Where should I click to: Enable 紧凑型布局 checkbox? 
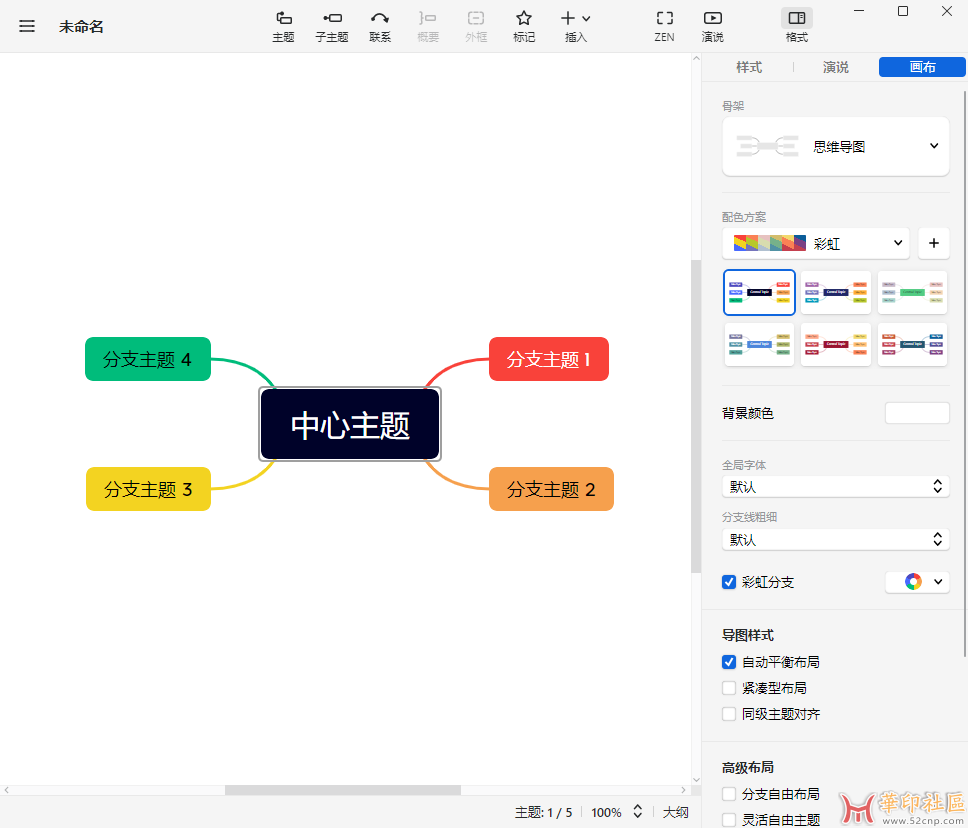click(728, 688)
